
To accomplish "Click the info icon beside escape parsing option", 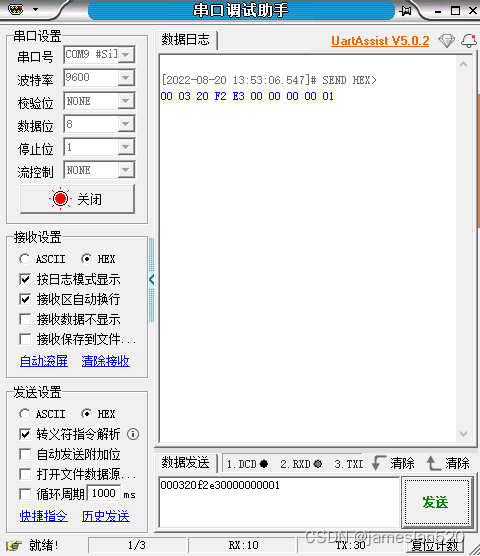I will point(133,434).
